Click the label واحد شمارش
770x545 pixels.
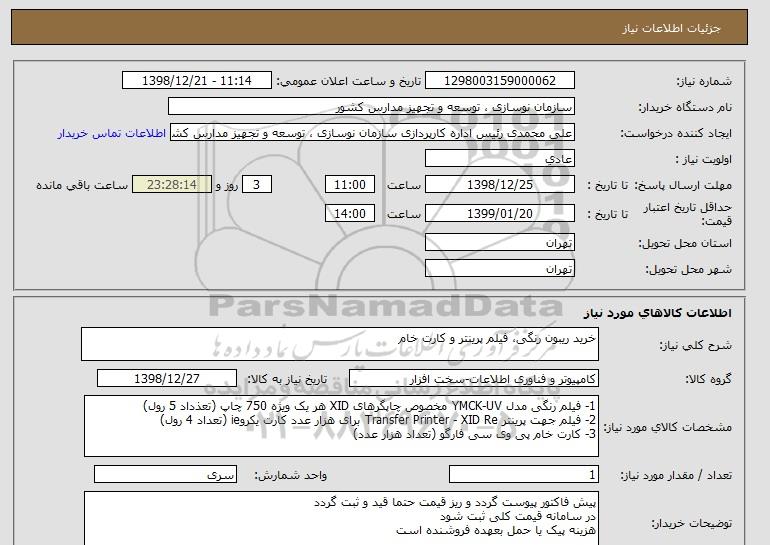(291, 475)
